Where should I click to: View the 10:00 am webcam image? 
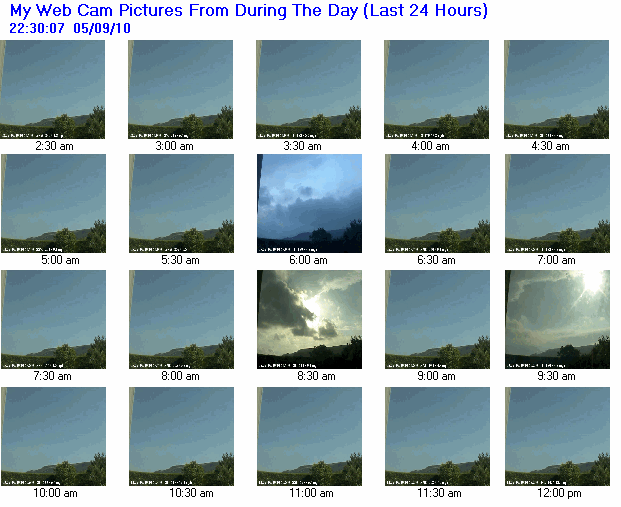click(53, 436)
